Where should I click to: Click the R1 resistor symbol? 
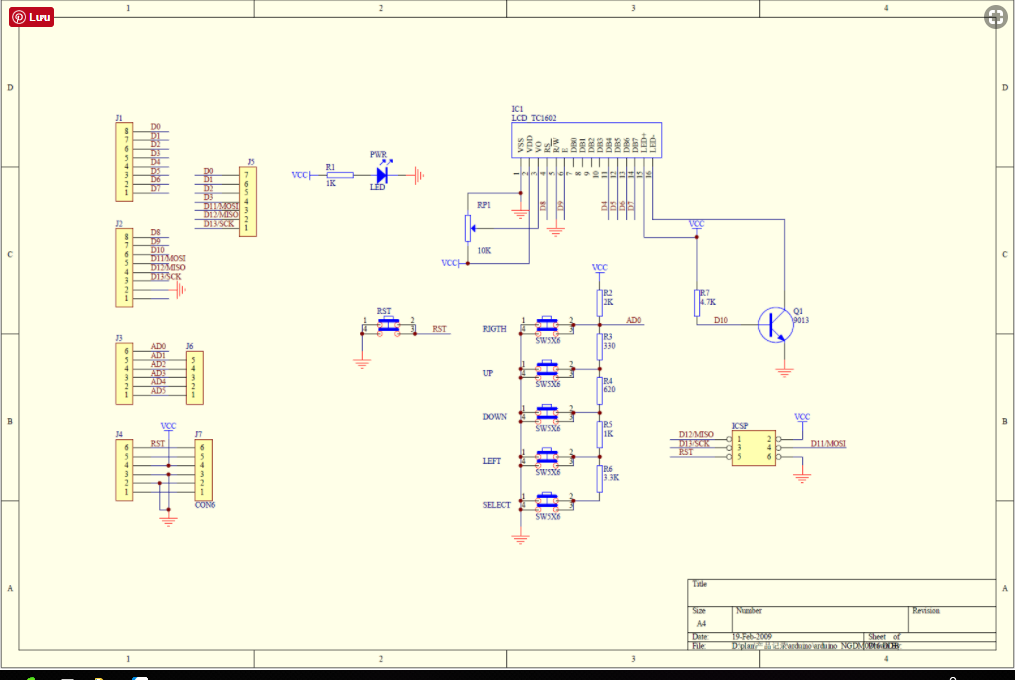pos(340,175)
